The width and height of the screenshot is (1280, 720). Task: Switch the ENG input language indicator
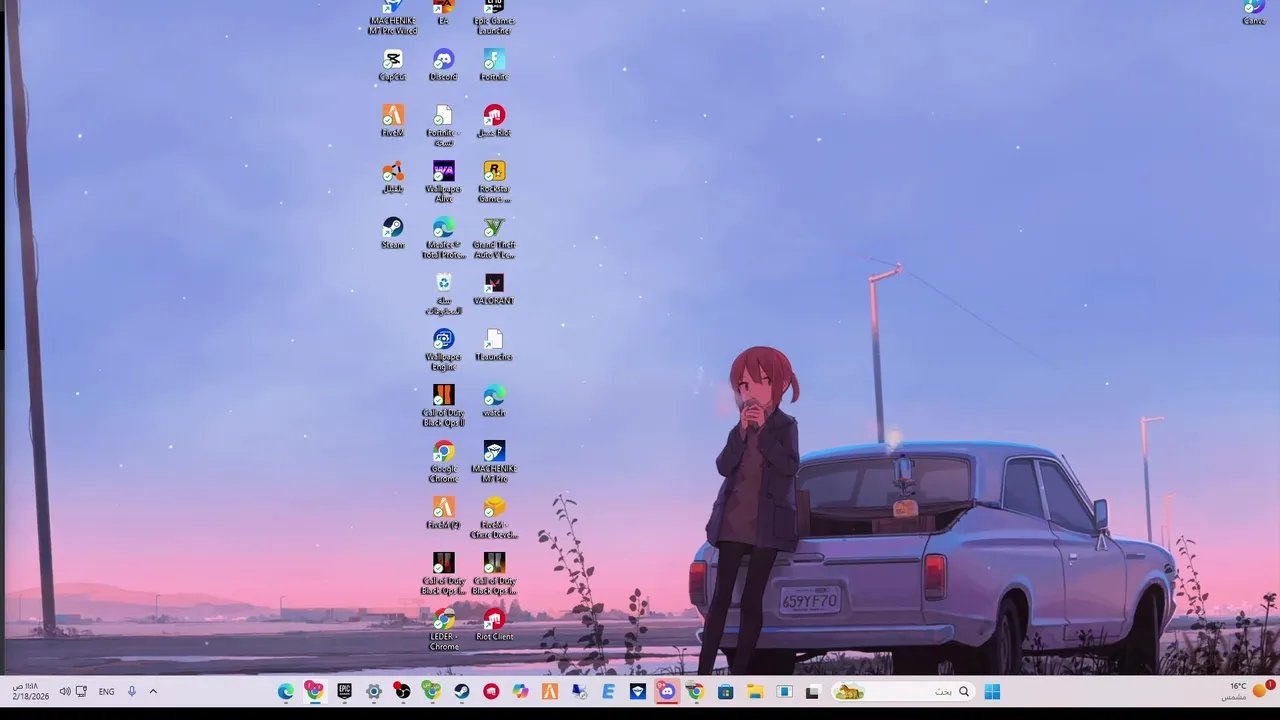(x=106, y=691)
